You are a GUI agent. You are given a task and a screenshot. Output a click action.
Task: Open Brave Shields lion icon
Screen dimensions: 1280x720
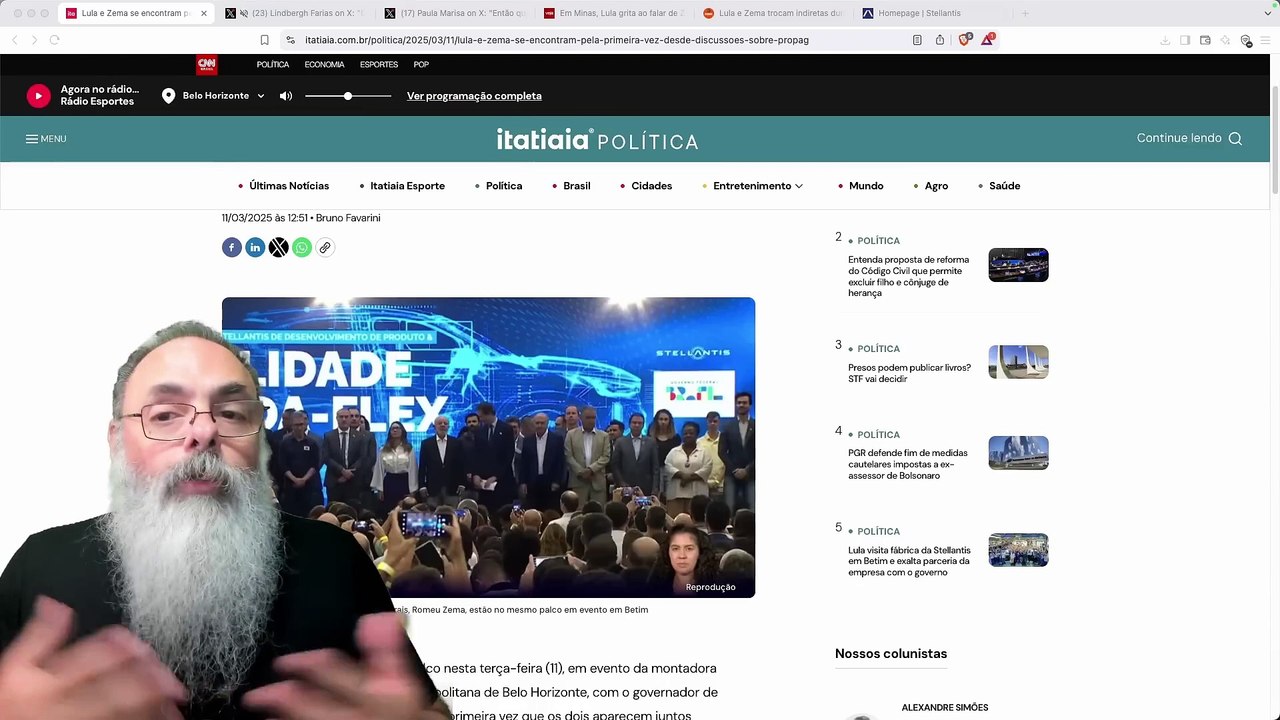click(x=964, y=40)
